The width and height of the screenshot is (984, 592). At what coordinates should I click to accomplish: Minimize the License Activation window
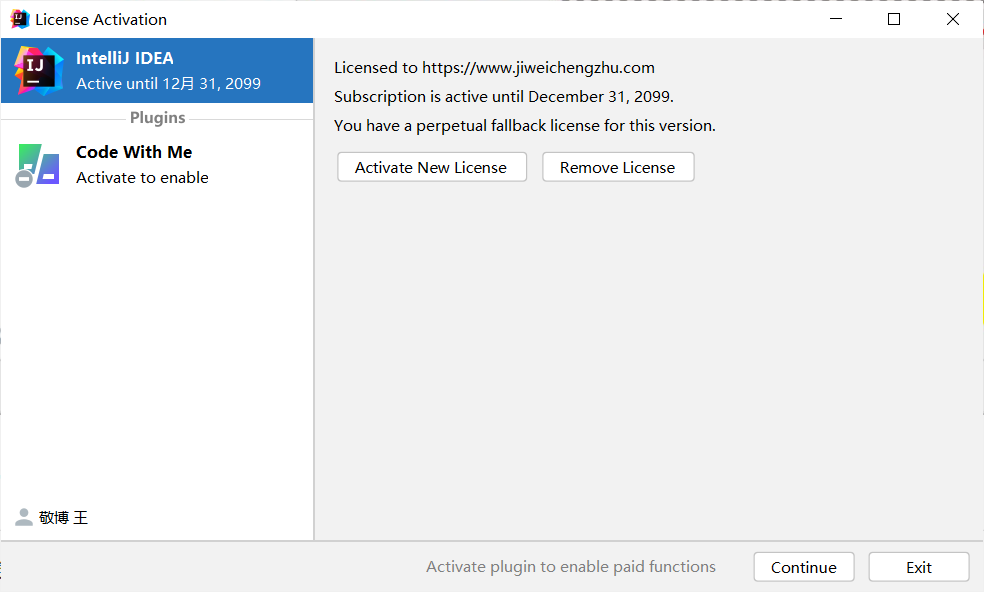point(836,19)
